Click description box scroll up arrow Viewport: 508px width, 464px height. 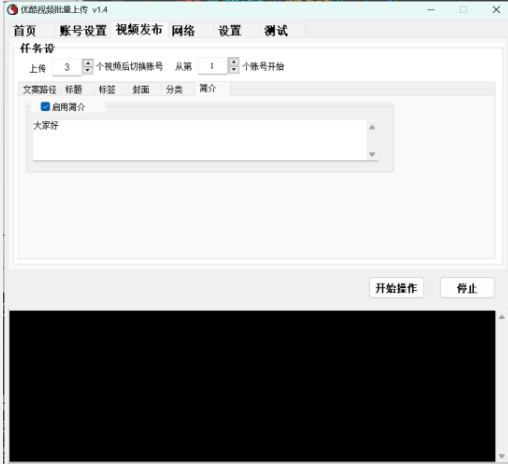[x=372, y=127]
